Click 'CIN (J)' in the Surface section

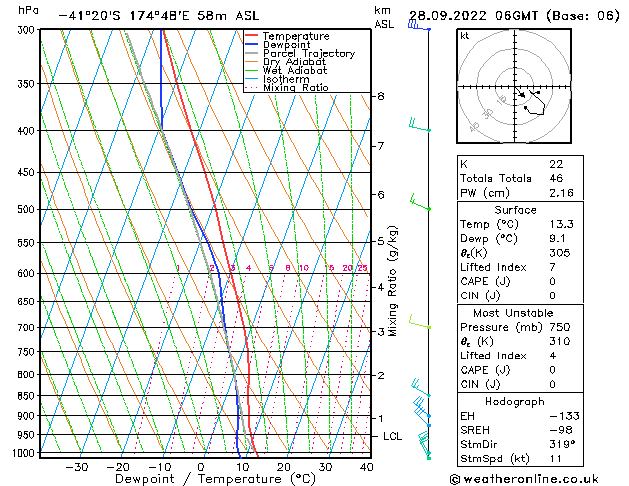point(480,296)
